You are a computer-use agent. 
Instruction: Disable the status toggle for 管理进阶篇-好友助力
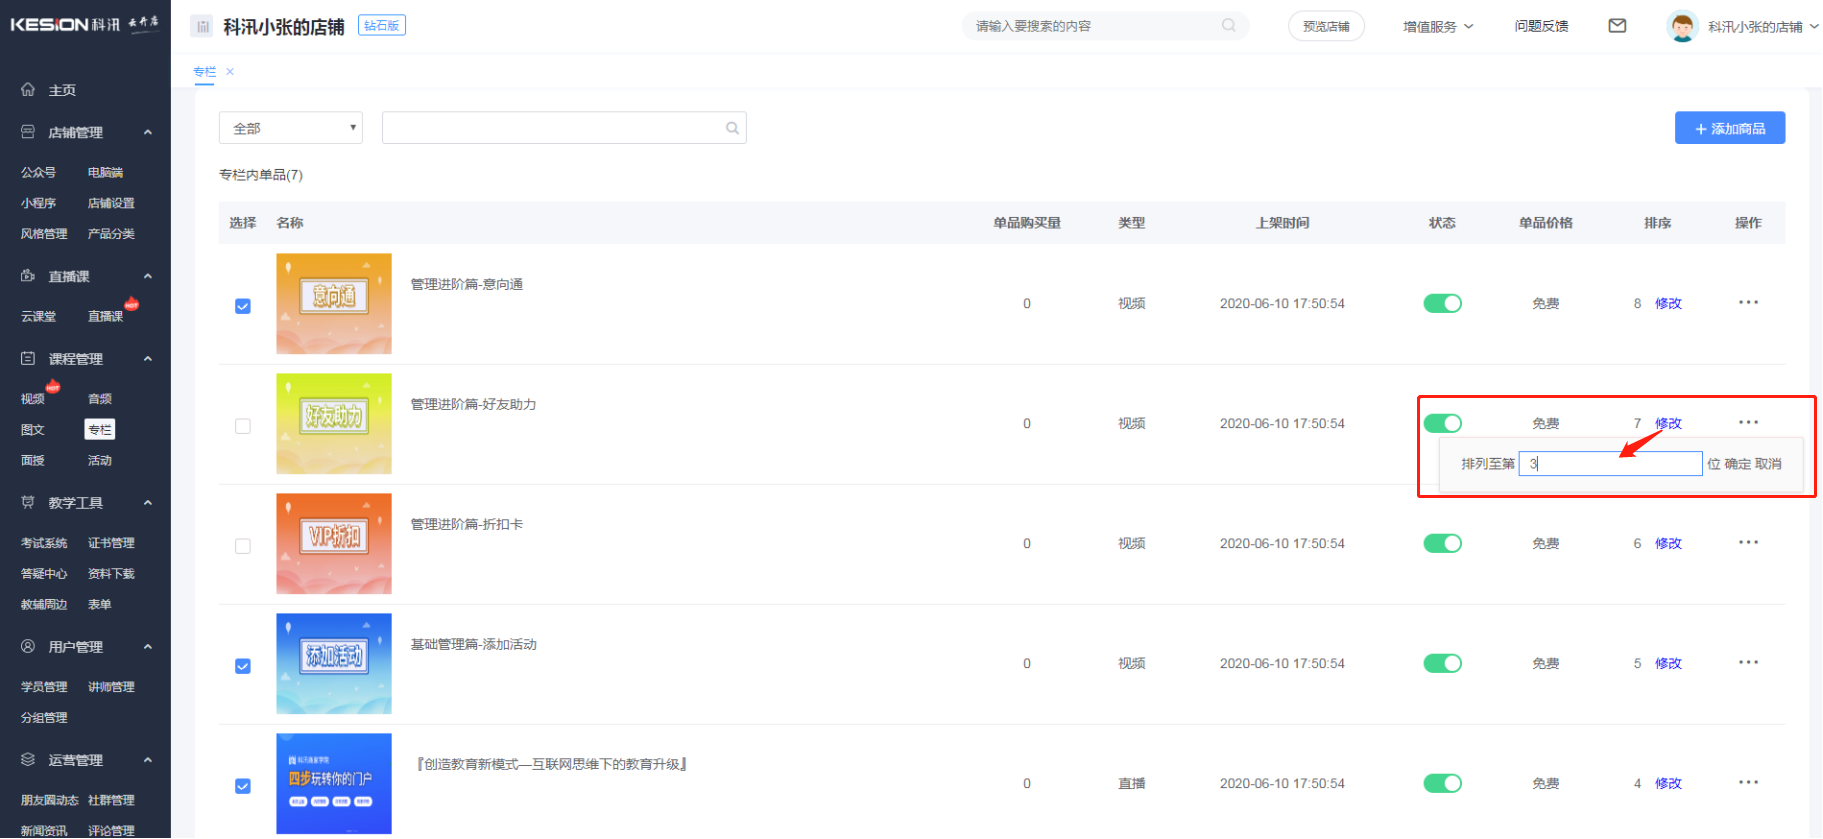pos(1442,423)
